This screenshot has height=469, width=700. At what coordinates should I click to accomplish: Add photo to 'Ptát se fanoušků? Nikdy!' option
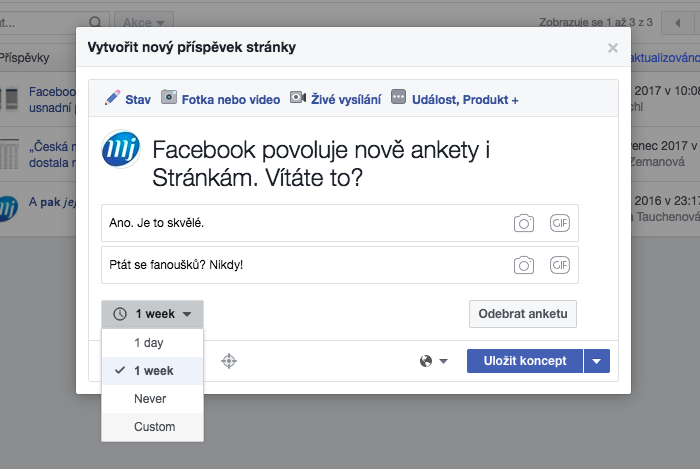524,265
